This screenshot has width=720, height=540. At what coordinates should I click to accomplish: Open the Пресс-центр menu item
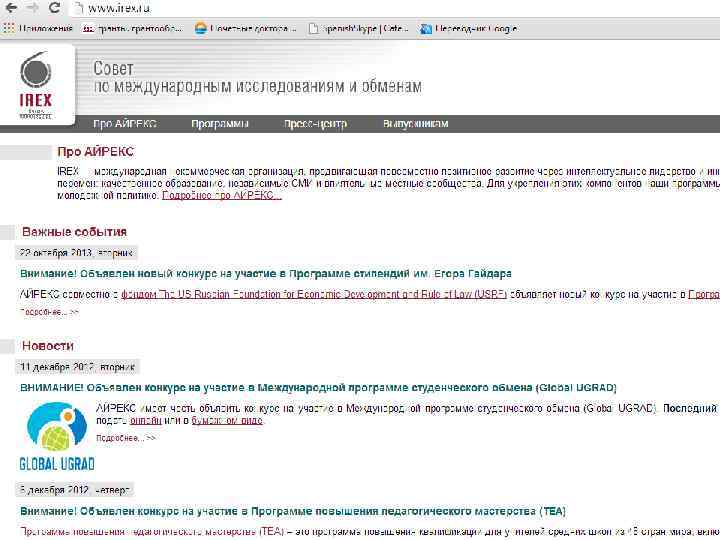tap(315, 124)
